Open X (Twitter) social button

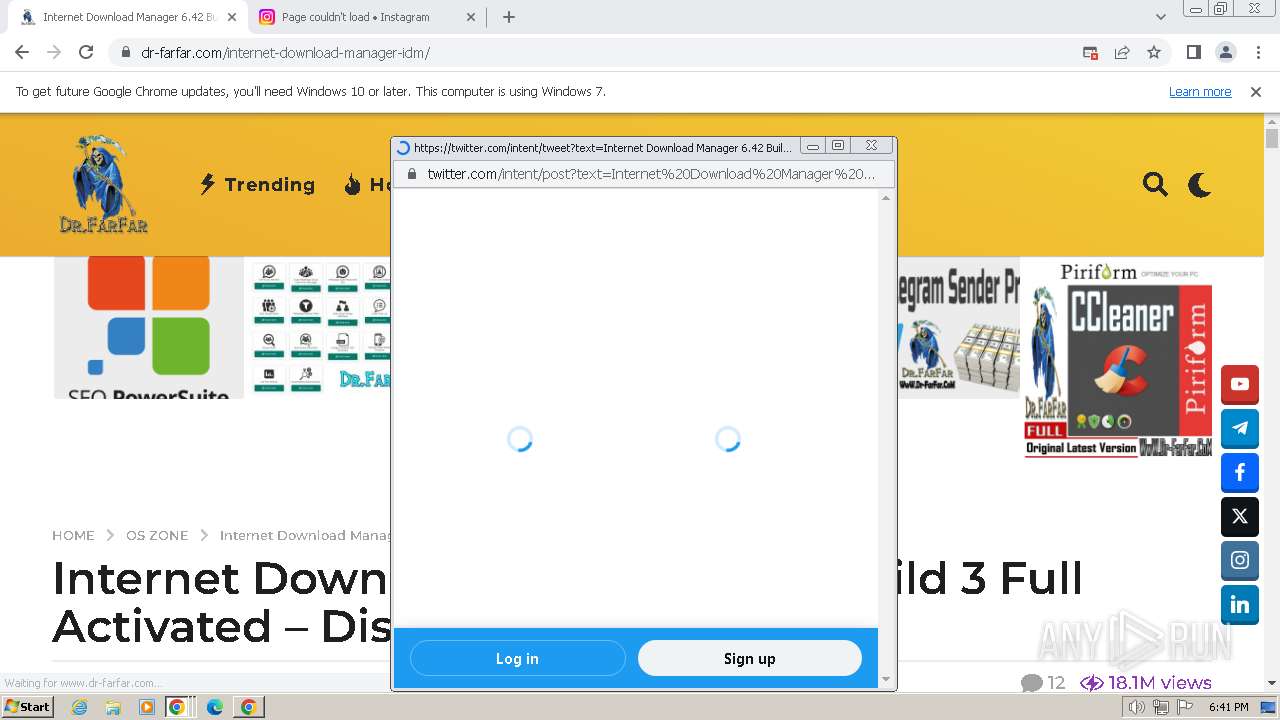tap(1240, 516)
